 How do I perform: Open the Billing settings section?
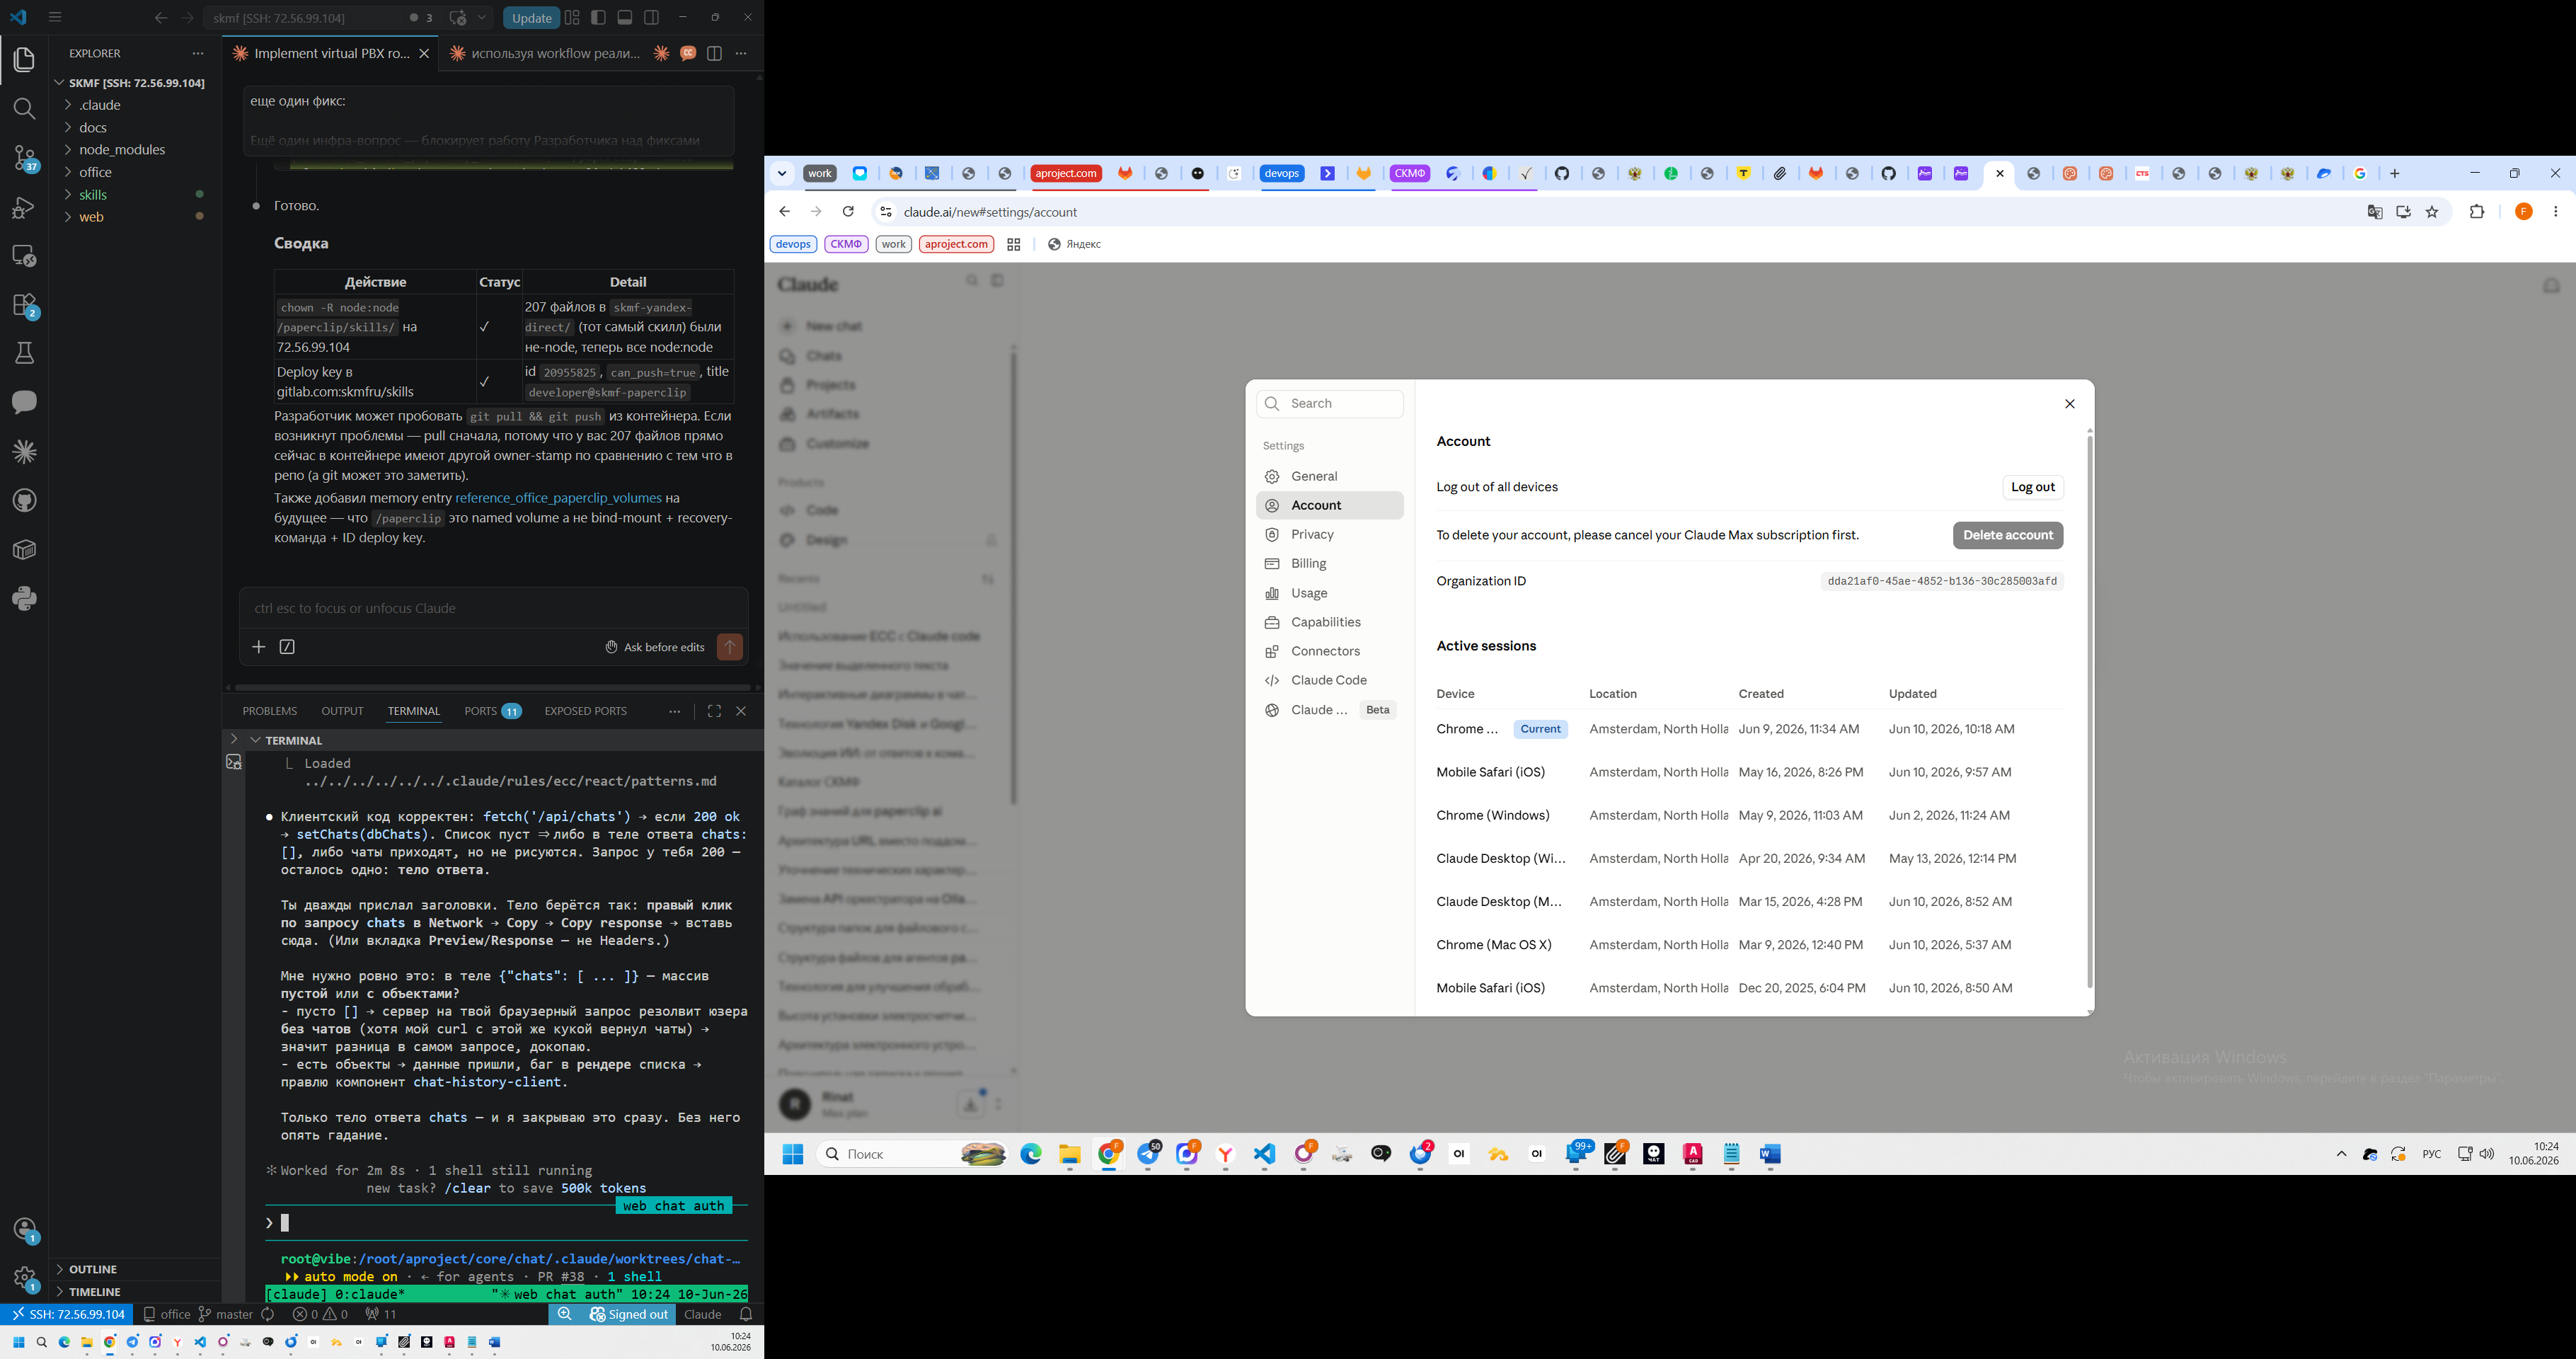coord(1330,564)
